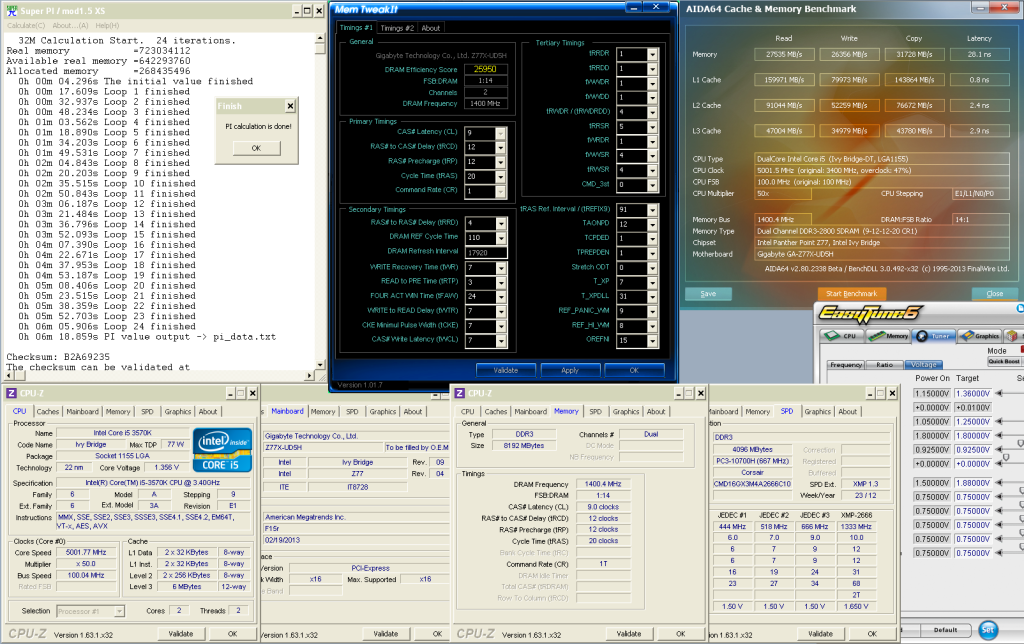Click the left arrow beside the 1.80000V target
1024x644 pixels.
click(x=999, y=436)
